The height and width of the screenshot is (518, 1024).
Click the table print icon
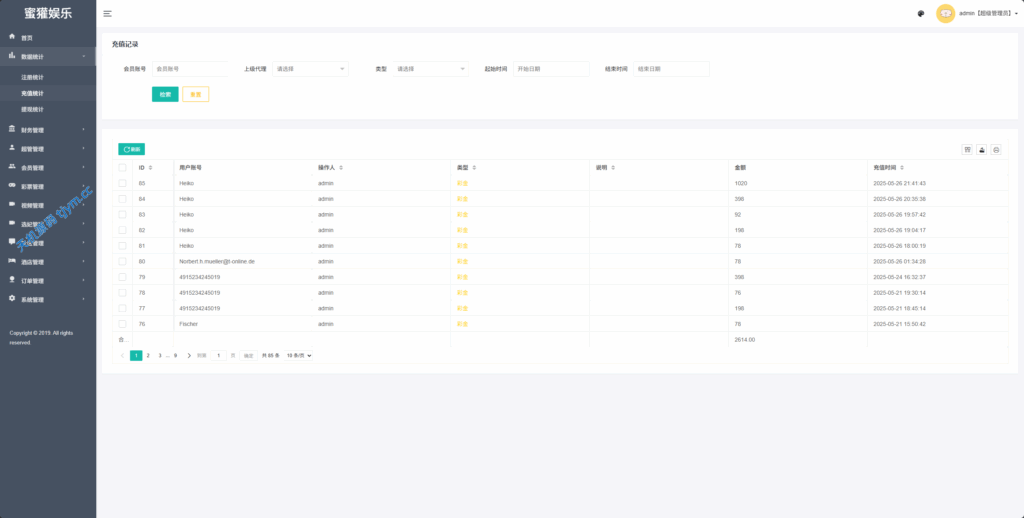click(x=996, y=149)
